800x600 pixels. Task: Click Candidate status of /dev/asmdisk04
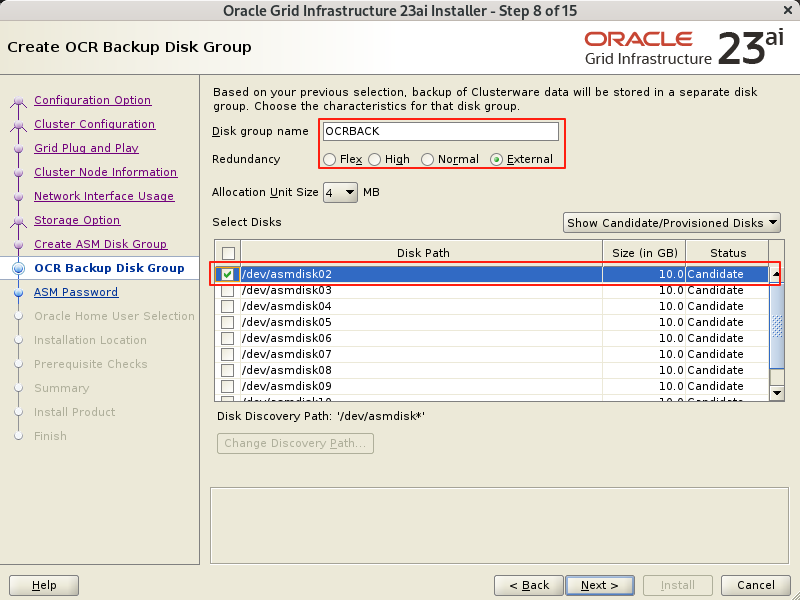tap(715, 306)
